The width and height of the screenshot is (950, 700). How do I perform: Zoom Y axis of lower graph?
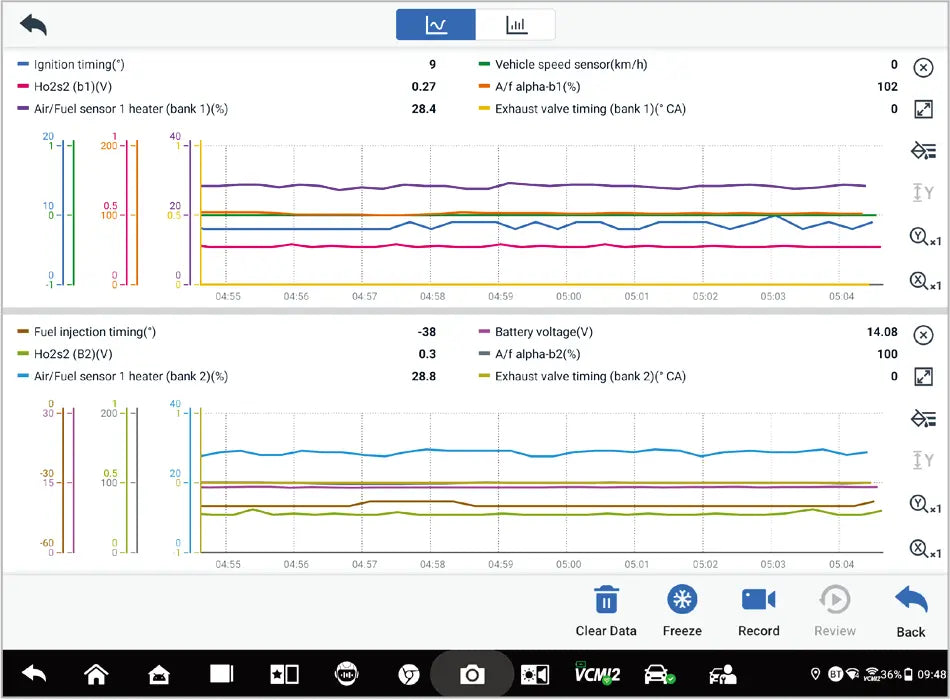coord(924,504)
